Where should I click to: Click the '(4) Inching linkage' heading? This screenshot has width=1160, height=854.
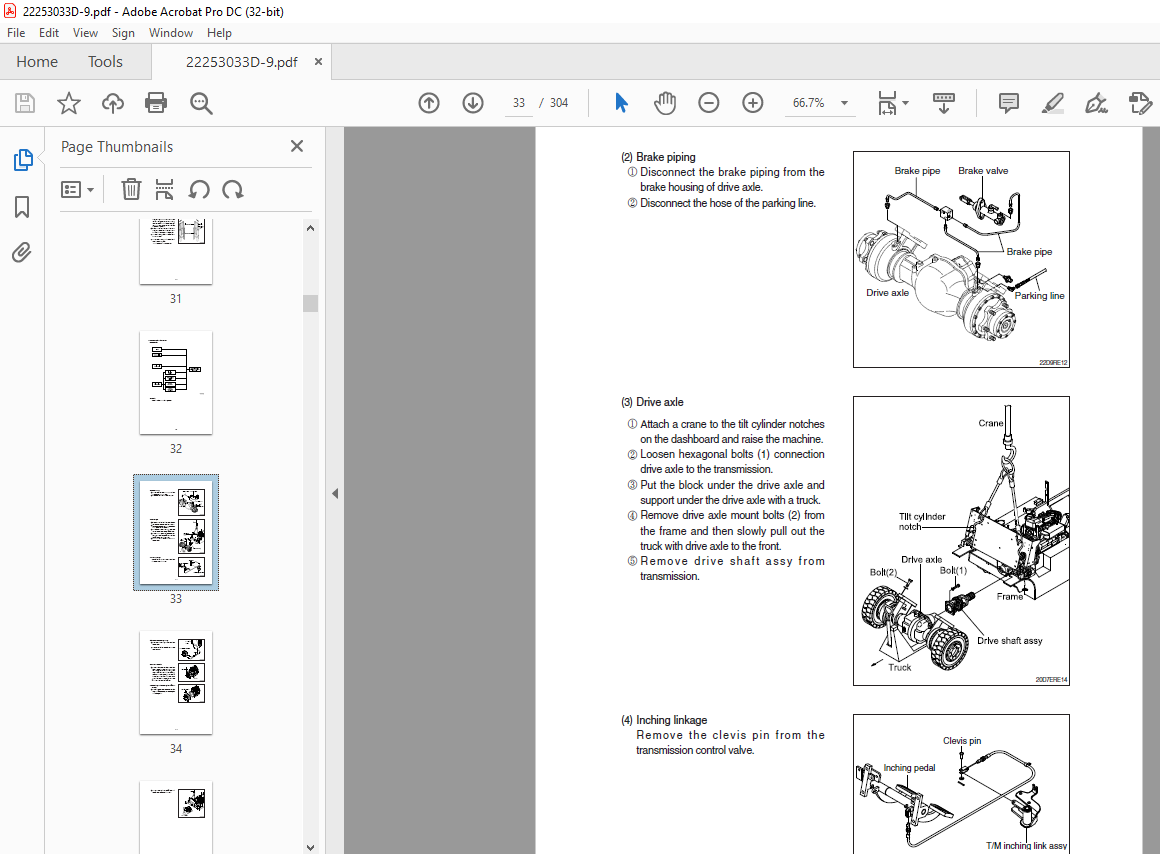(x=664, y=720)
